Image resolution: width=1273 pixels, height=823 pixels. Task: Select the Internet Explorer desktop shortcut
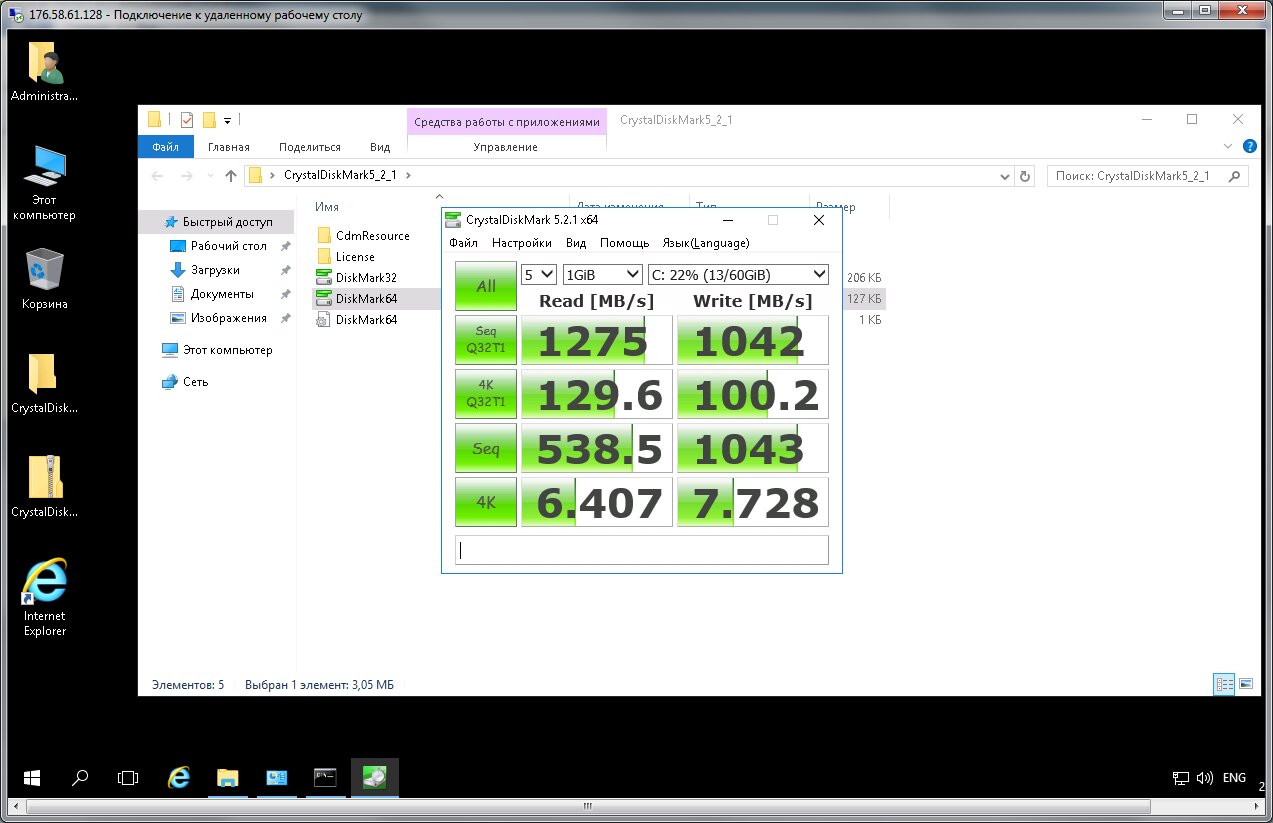click(44, 598)
